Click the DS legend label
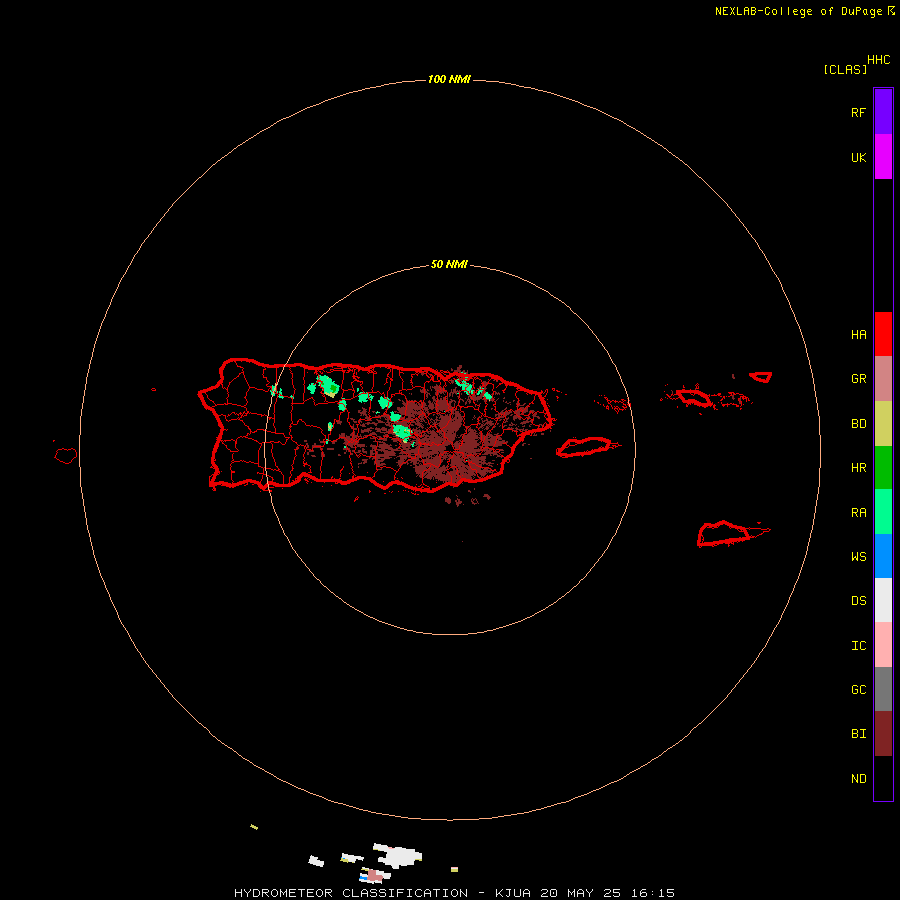This screenshot has height=900, width=900. coord(858,601)
